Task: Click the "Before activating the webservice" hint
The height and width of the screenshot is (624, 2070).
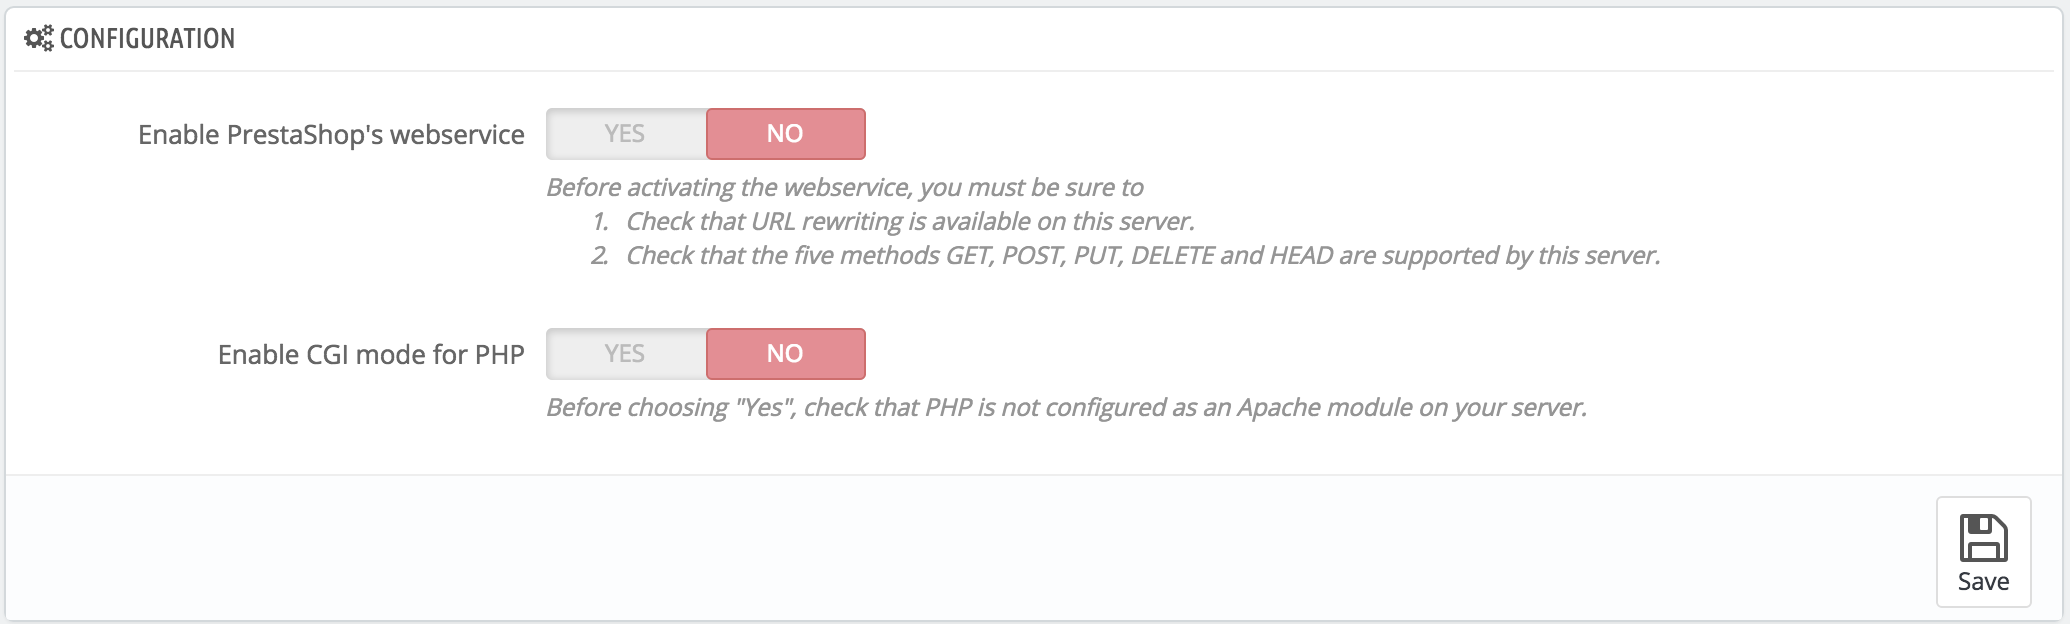Action: [844, 188]
